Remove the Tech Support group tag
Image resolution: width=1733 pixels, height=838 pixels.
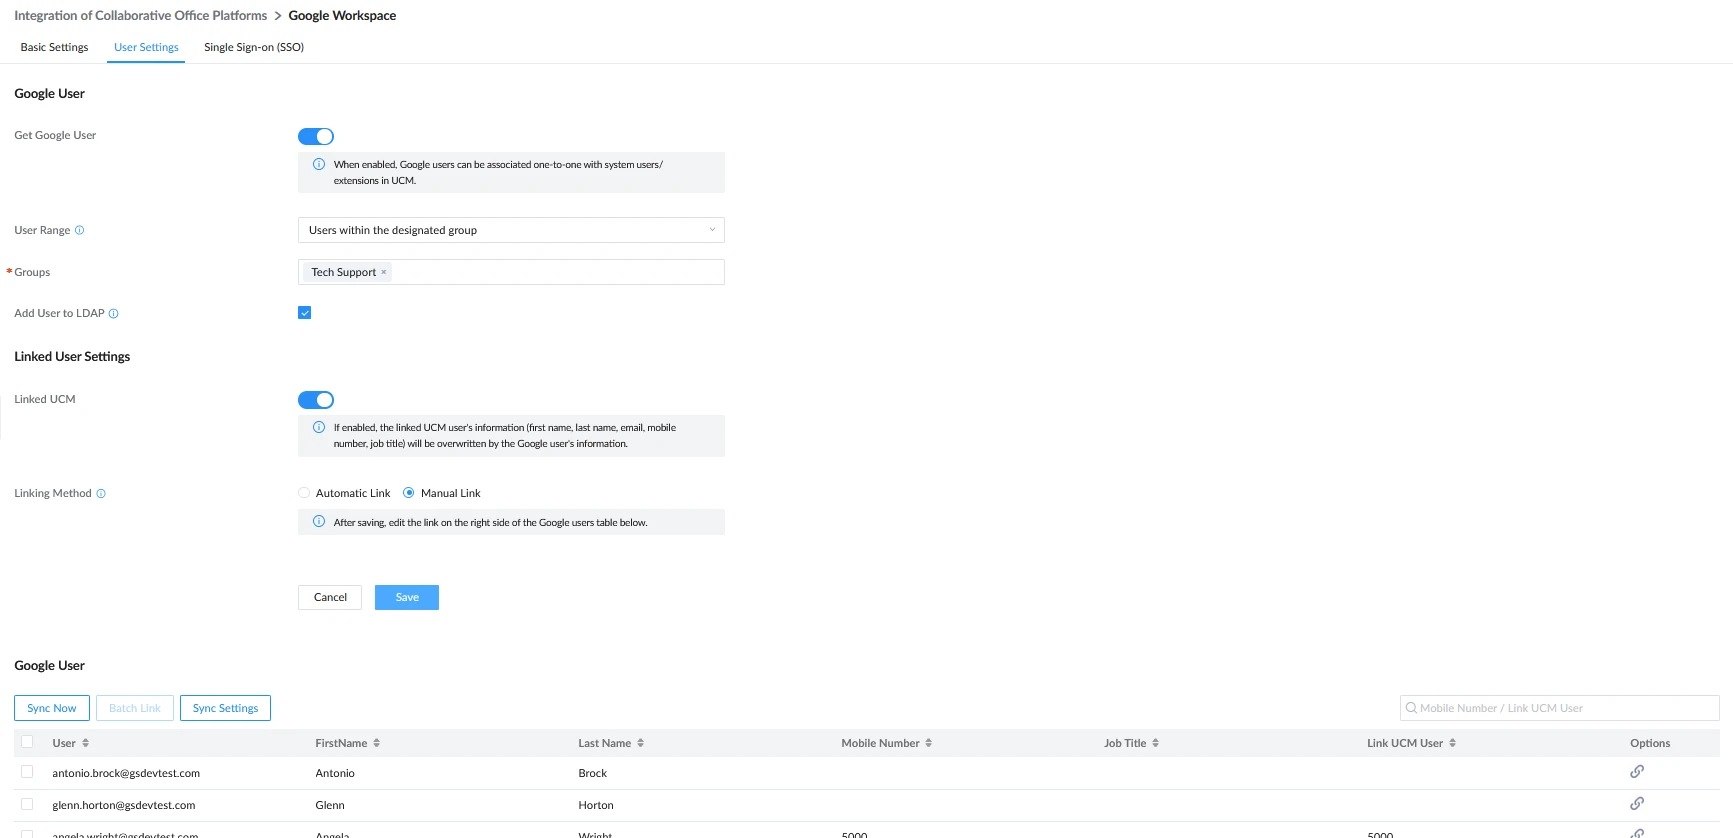click(384, 272)
